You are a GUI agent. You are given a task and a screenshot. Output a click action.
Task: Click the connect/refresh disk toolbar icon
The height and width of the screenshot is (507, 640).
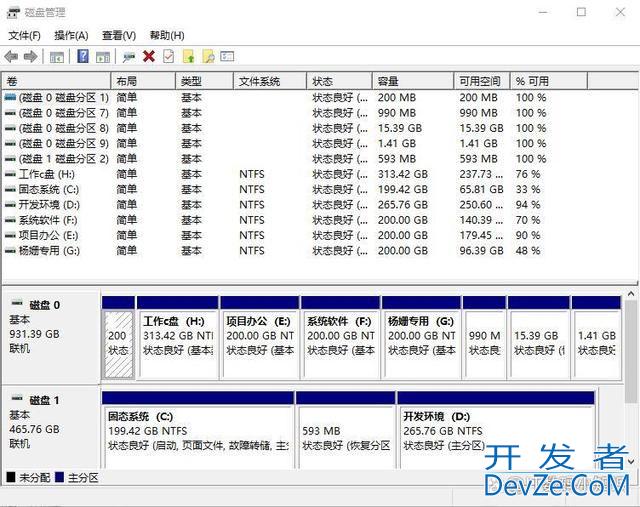(129, 57)
